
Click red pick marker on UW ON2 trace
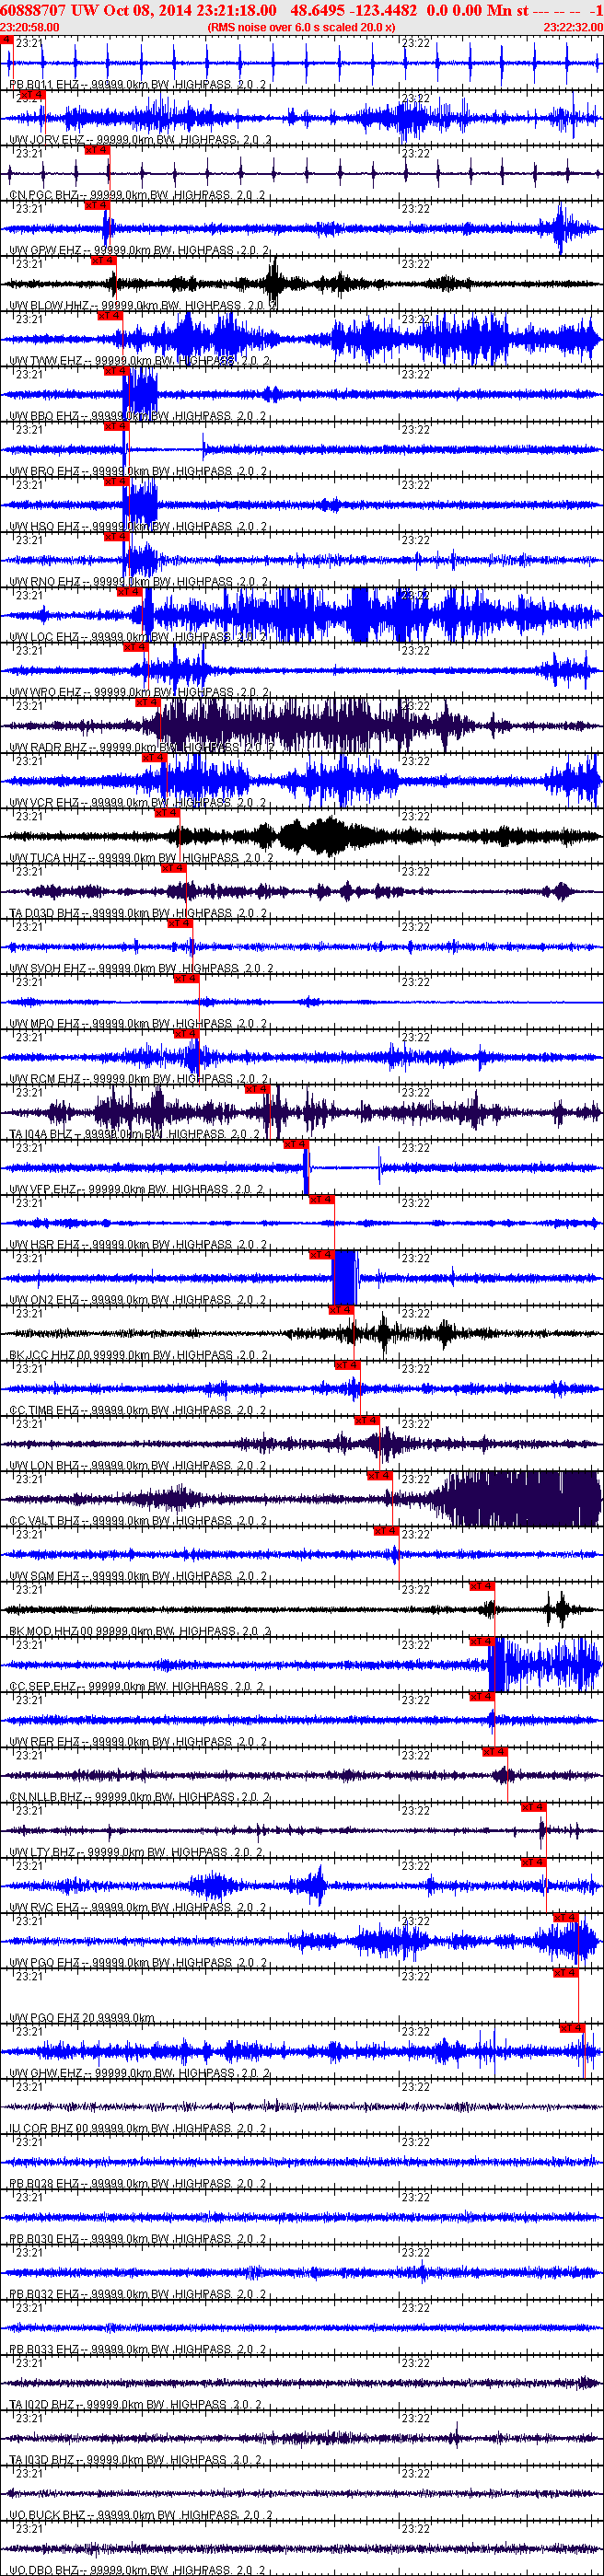(322, 1255)
